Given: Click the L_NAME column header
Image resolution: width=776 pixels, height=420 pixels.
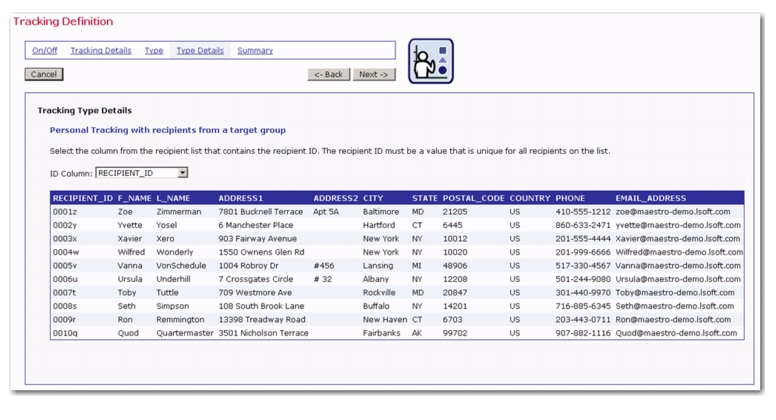Looking at the screenshot, I should [x=173, y=198].
